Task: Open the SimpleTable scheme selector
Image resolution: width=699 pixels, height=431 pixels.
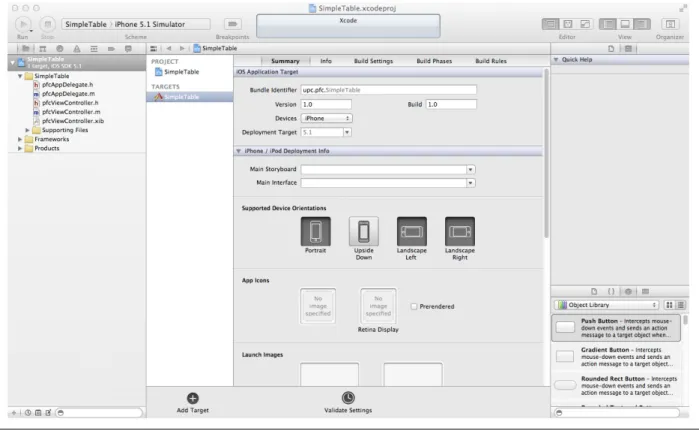Action: pyautogui.click(x=86, y=24)
